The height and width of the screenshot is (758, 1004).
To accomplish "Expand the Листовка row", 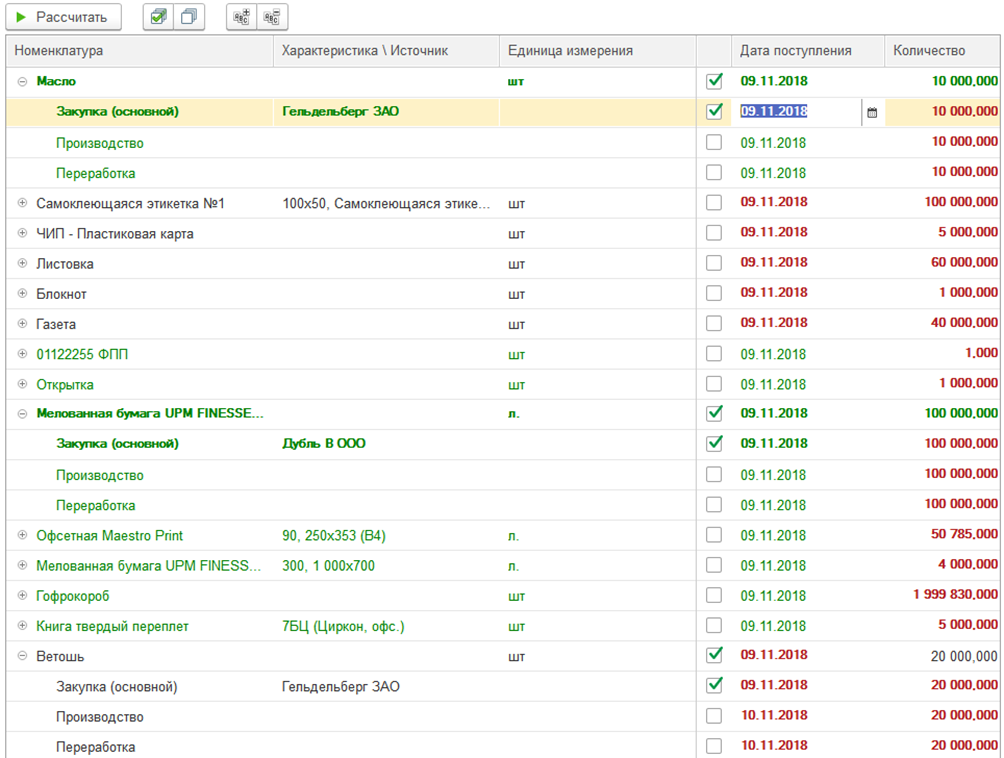I will (x=22, y=264).
